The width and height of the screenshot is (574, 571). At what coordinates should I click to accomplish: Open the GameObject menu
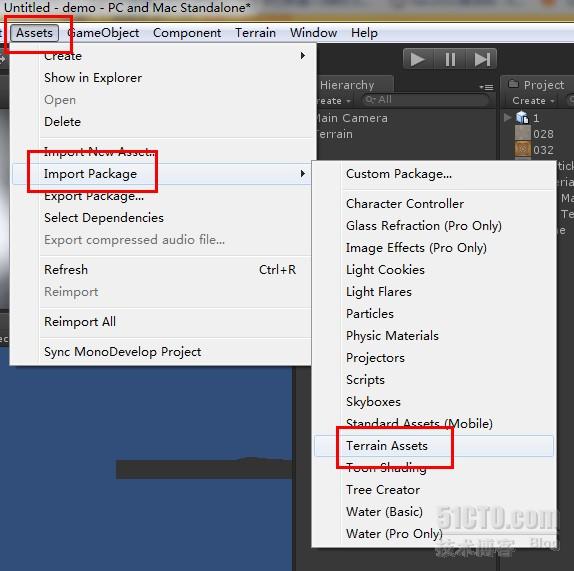[x=103, y=33]
